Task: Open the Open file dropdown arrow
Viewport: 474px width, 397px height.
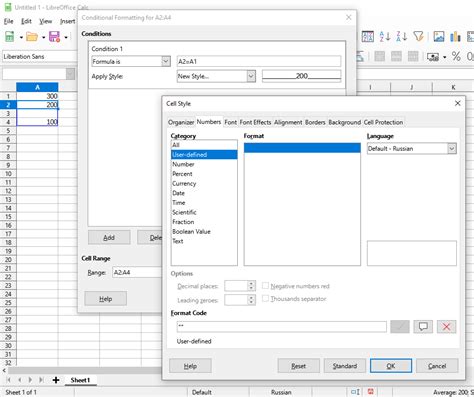Action: tap(44, 37)
